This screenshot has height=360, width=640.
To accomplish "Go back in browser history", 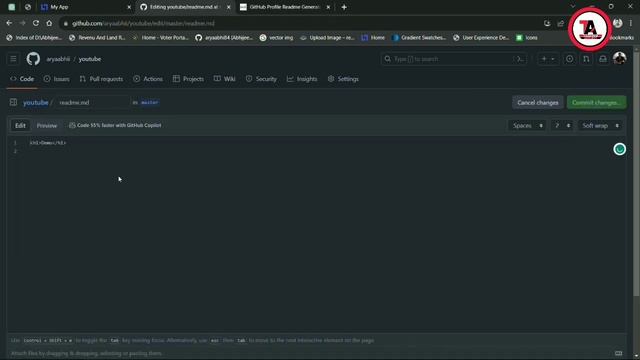I will 9,23.
